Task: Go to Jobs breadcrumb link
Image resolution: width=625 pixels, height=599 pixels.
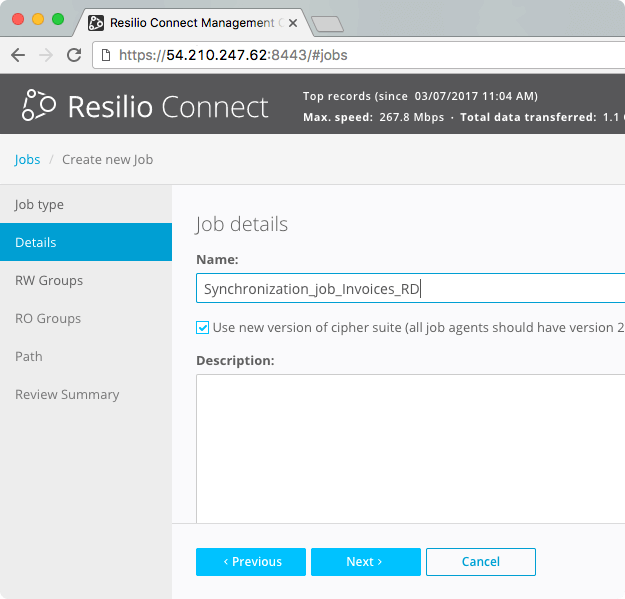Action: point(27,159)
